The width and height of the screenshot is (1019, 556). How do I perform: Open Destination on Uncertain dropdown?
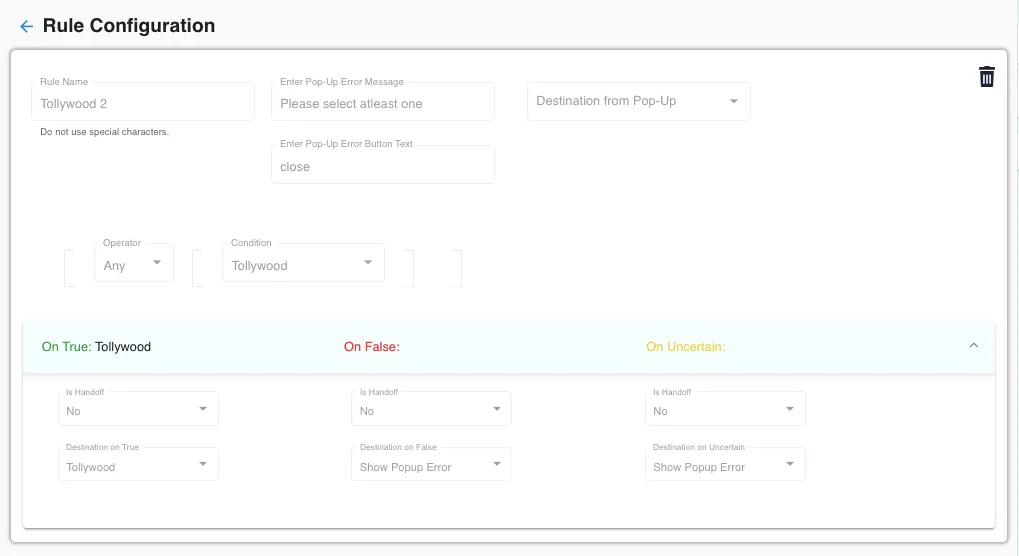point(725,464)
